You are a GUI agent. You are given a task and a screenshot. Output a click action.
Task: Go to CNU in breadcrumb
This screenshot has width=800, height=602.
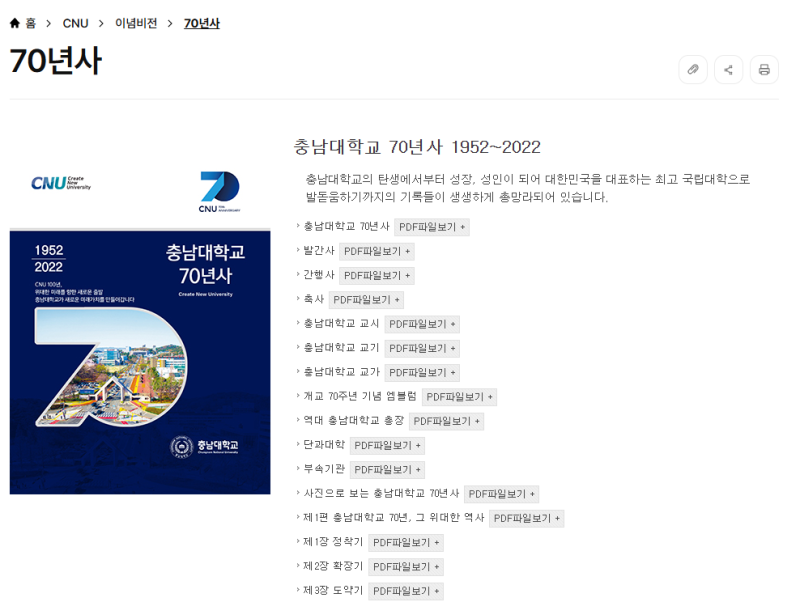75,23
